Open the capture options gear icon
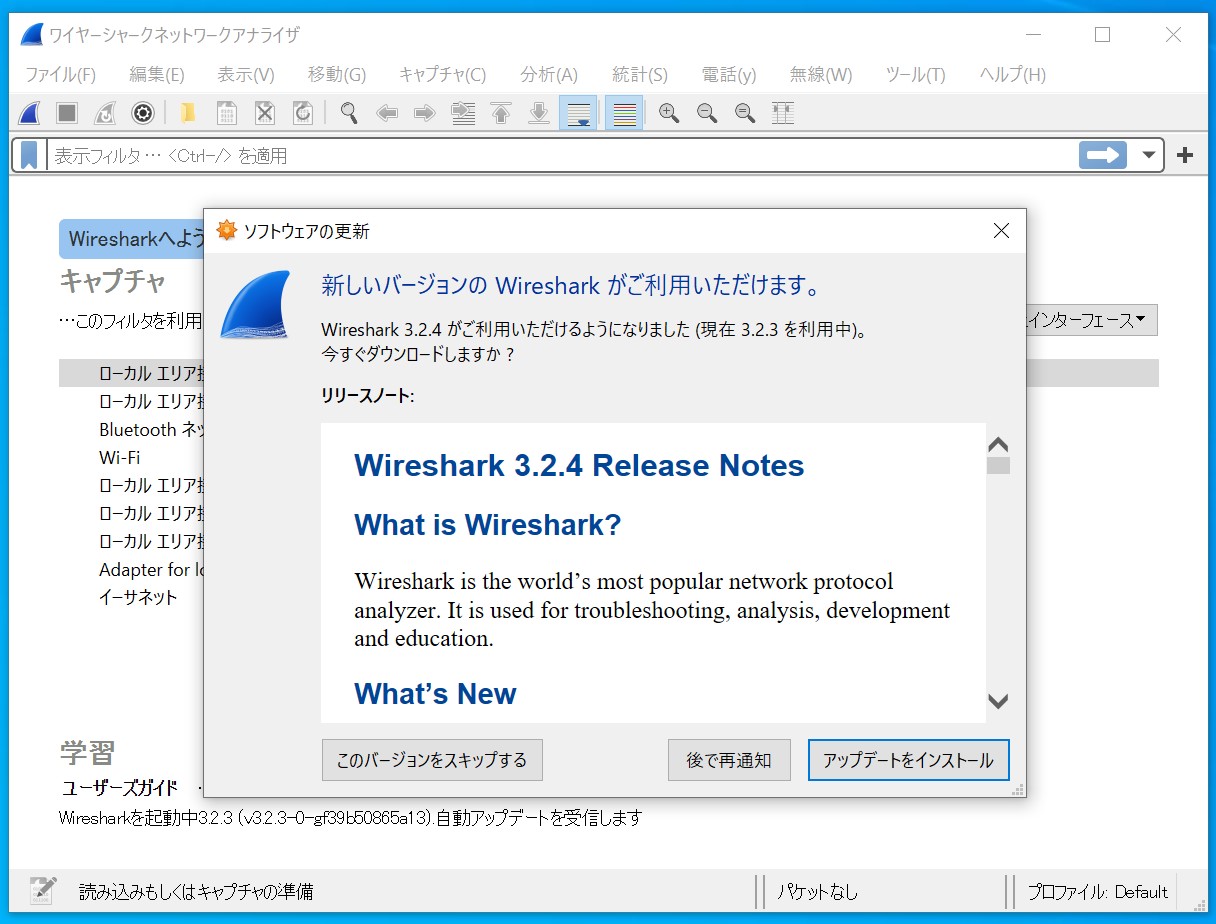Screen dimensions: 1216x924 (141, 113)
